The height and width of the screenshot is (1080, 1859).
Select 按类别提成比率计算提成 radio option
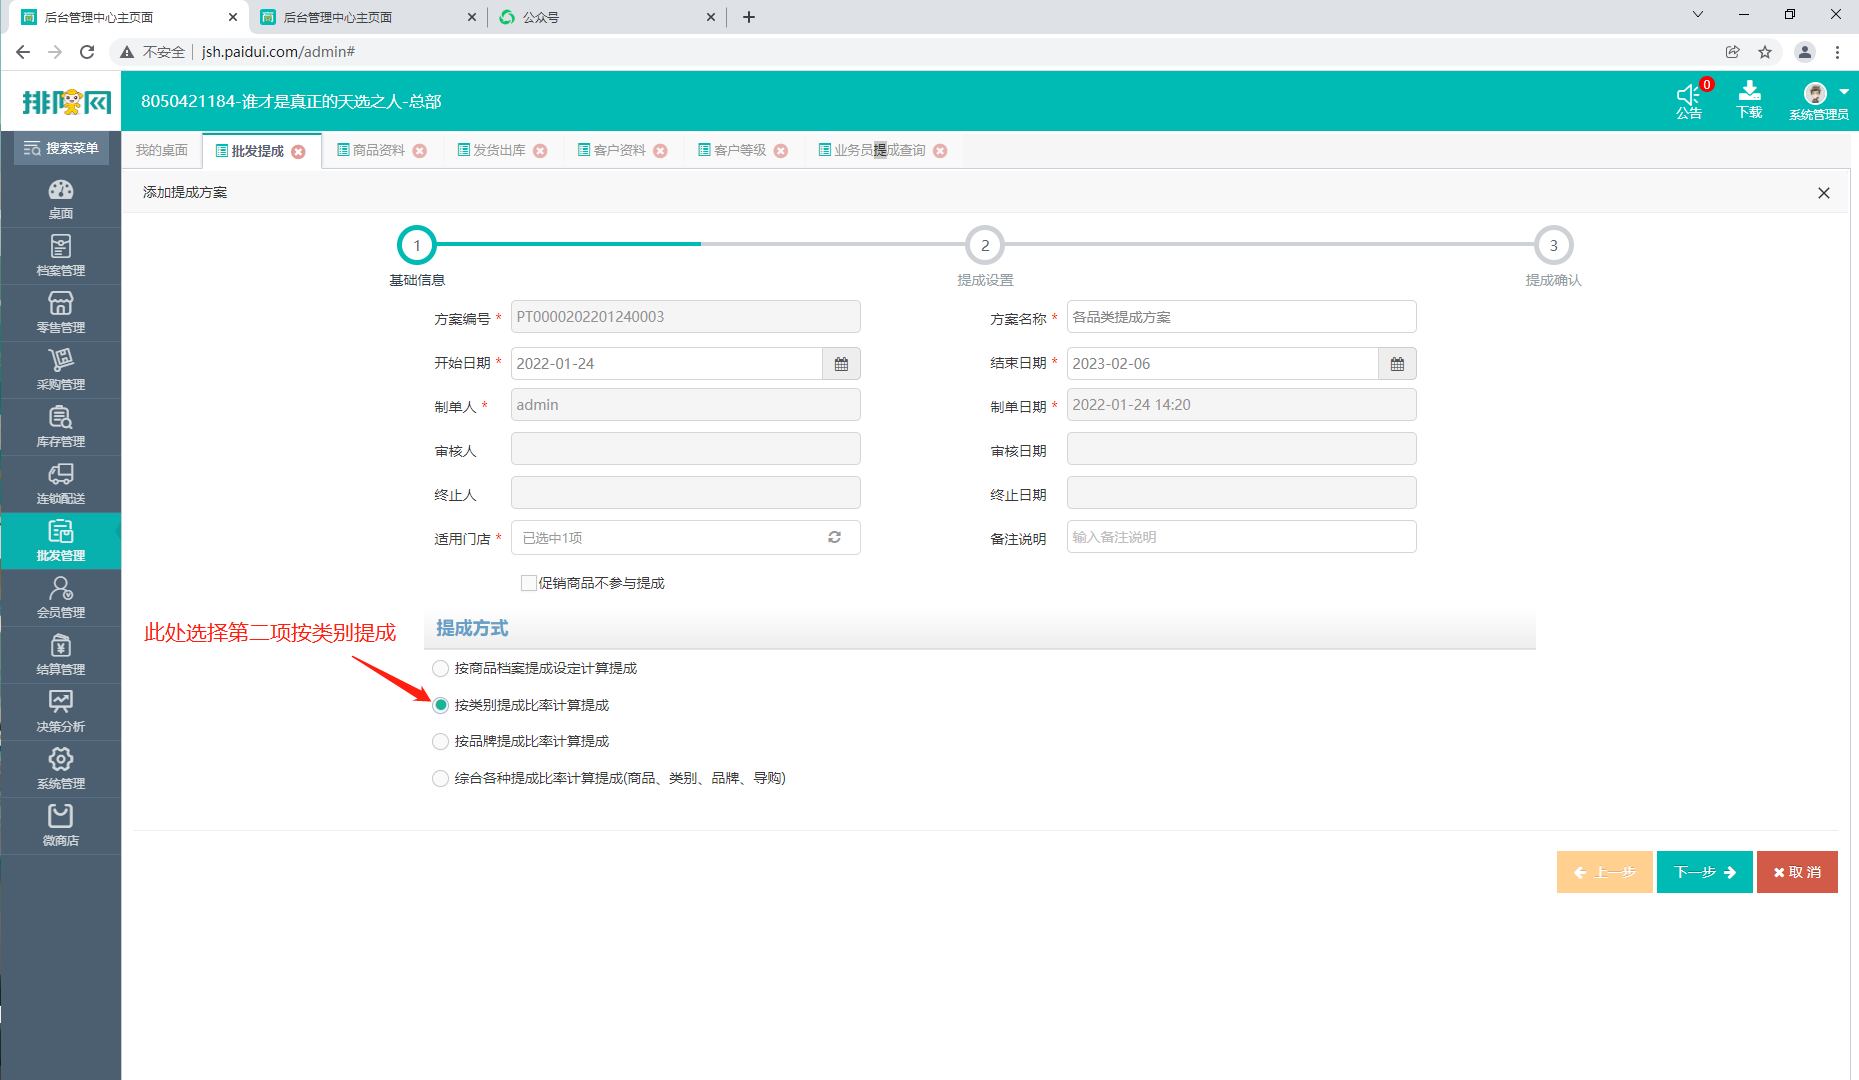click(440, 705)
